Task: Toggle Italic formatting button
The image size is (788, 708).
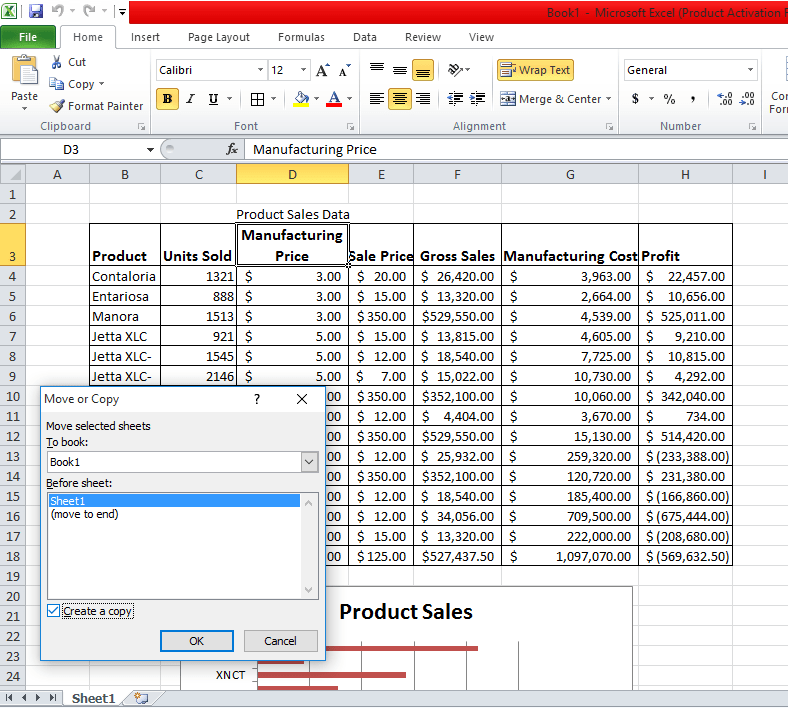Action: click(190, 99)
